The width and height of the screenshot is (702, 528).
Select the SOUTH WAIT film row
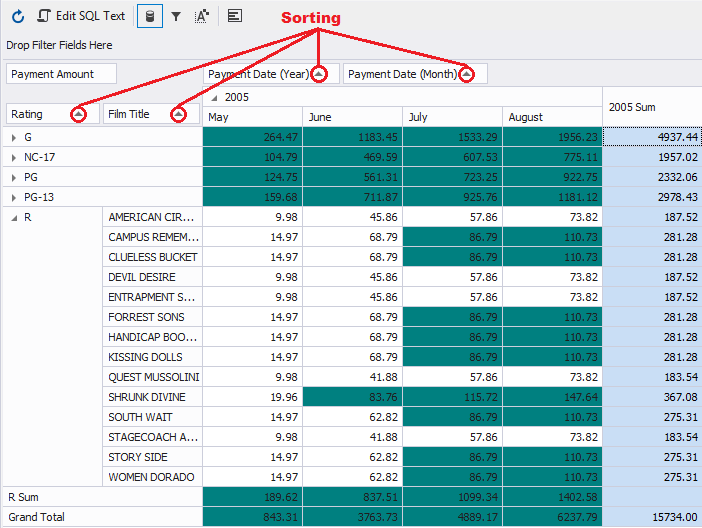(x=153, y=417)
